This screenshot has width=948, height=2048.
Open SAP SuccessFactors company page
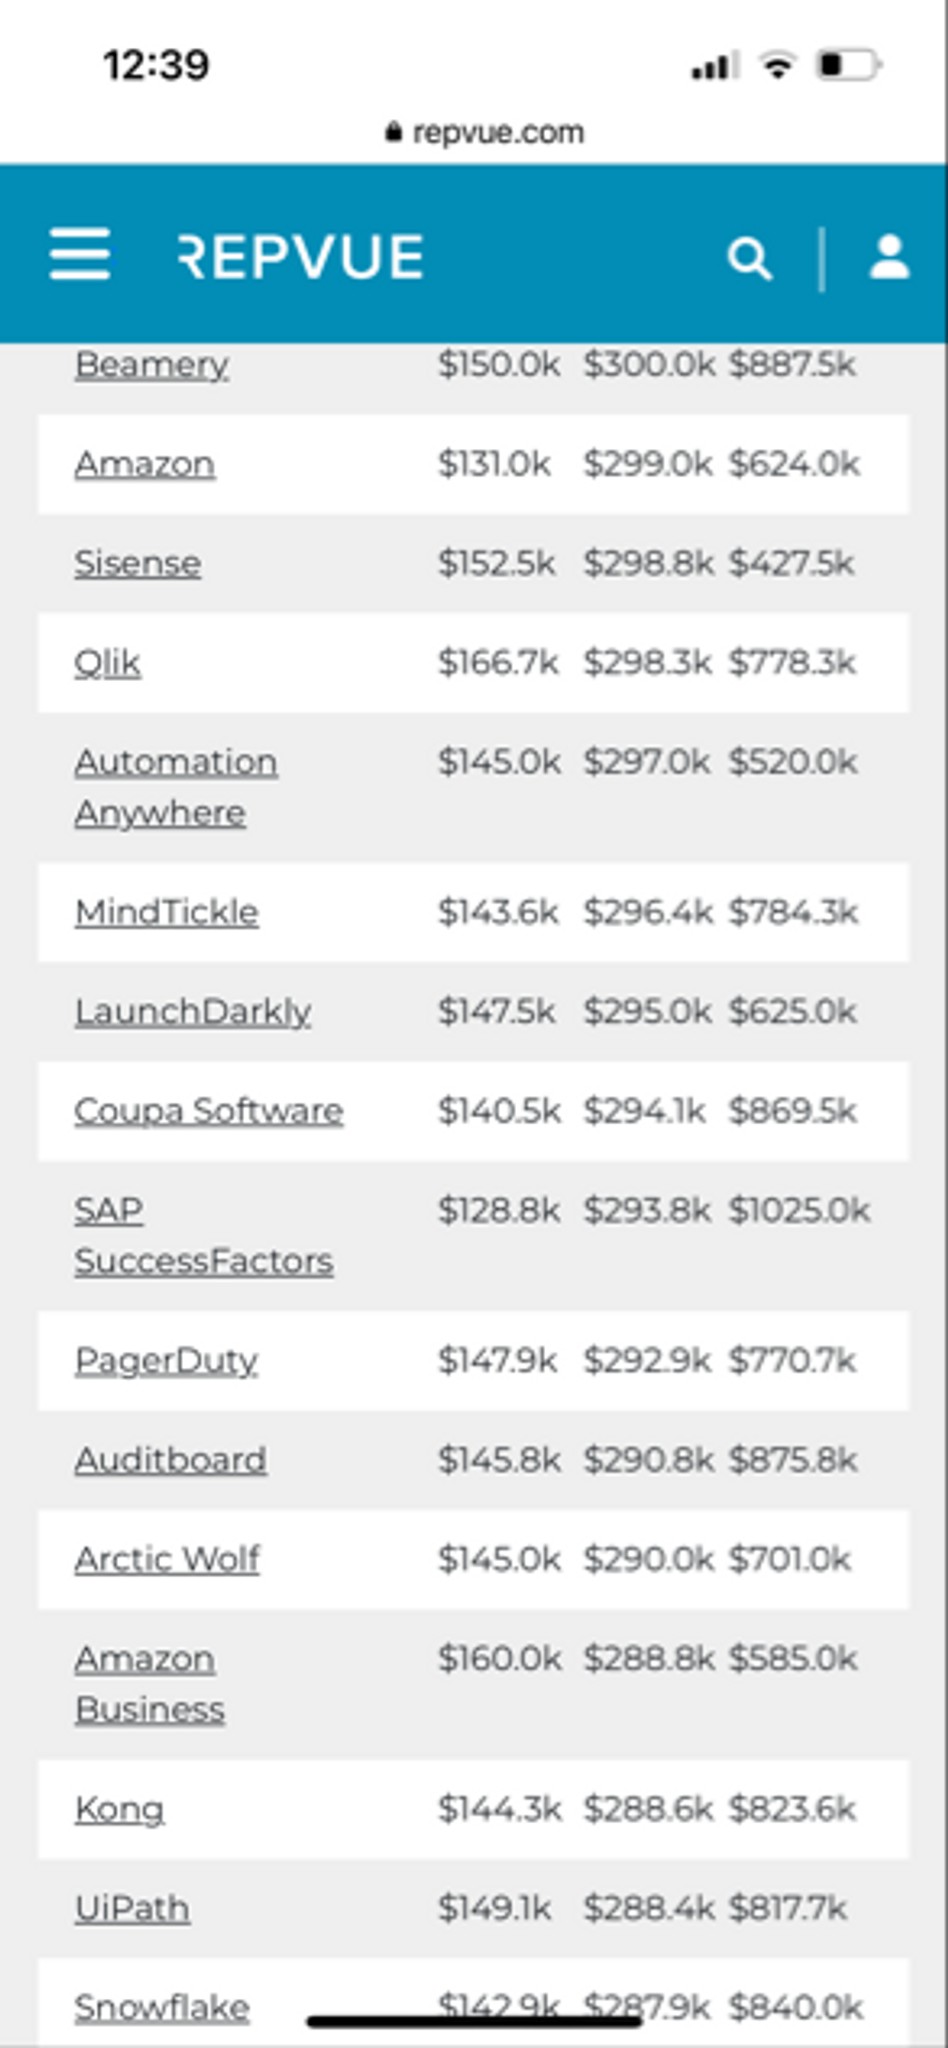(x=204, y=1234)
